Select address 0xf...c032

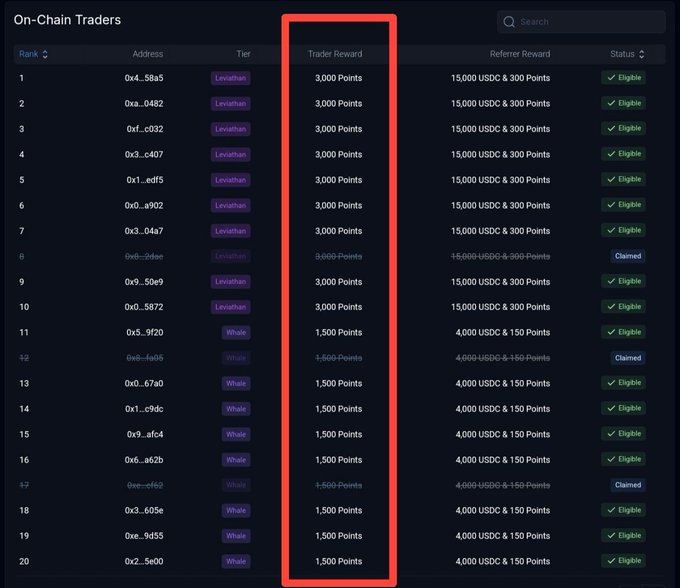pos(145,129)
